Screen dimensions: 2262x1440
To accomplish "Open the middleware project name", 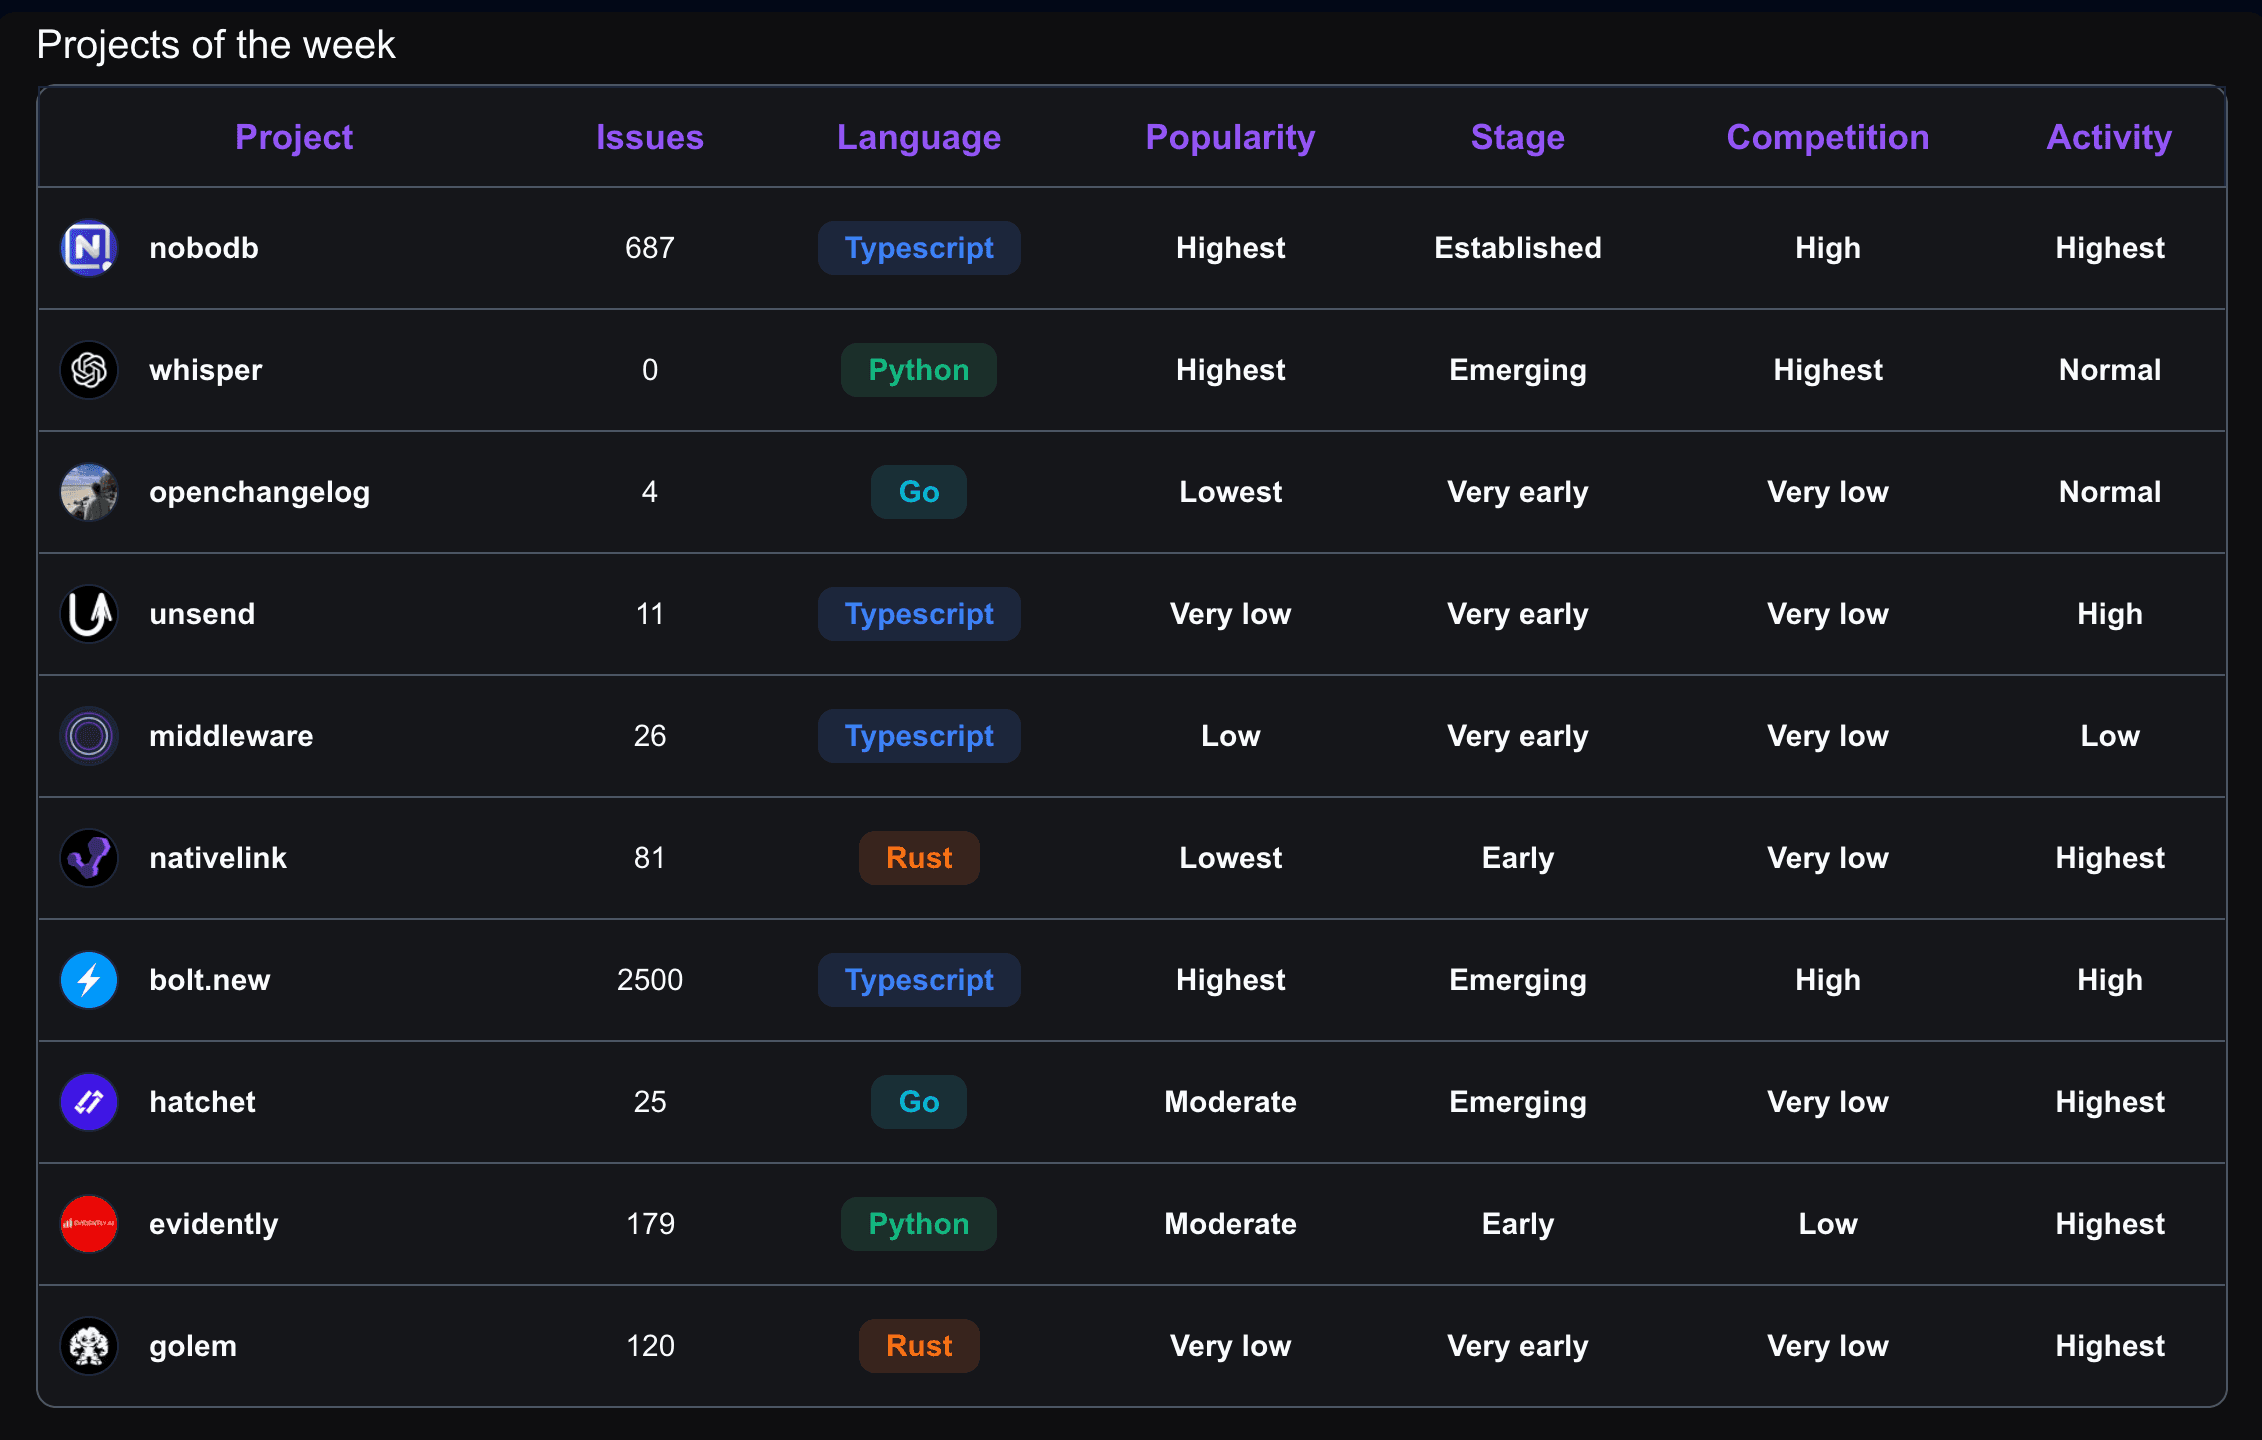I will pos(231,736).
